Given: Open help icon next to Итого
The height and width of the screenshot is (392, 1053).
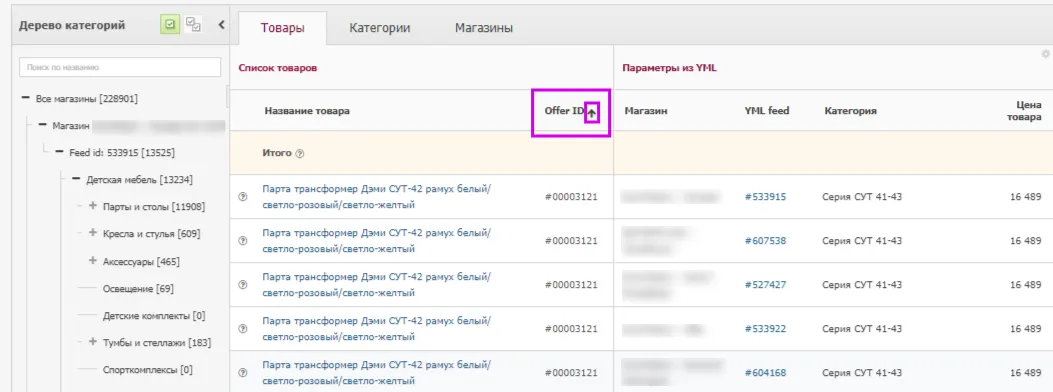Looking at the screenshot, I should coord(300,154).
